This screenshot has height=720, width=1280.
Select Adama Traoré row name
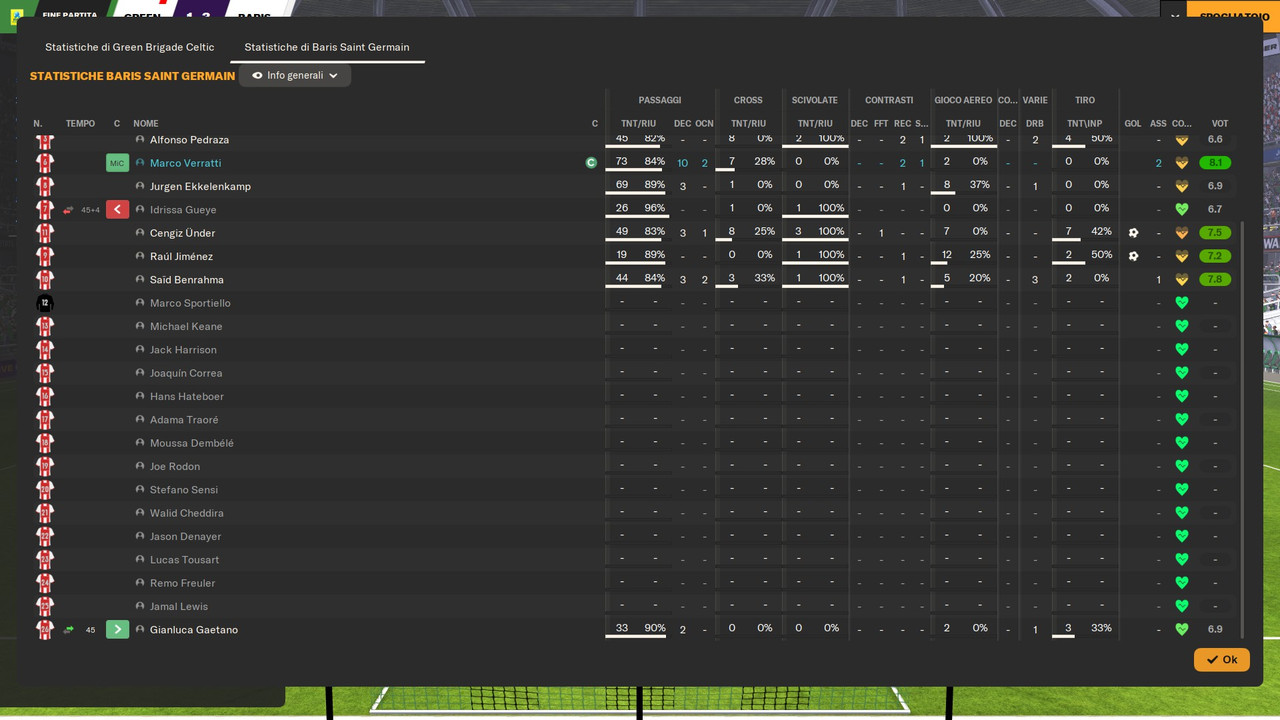(184, 420)
